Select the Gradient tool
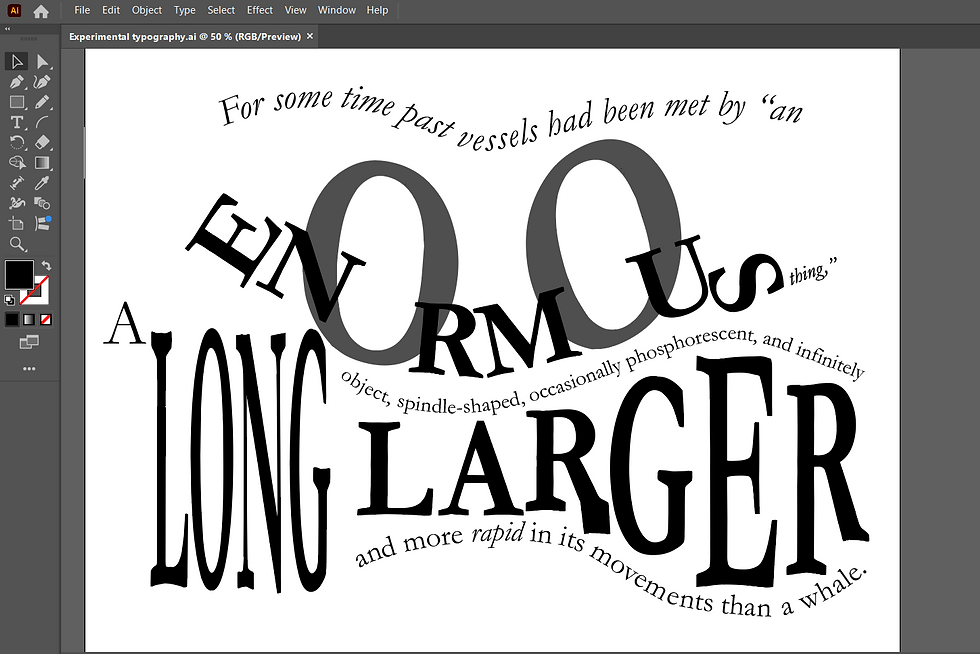 42,163
